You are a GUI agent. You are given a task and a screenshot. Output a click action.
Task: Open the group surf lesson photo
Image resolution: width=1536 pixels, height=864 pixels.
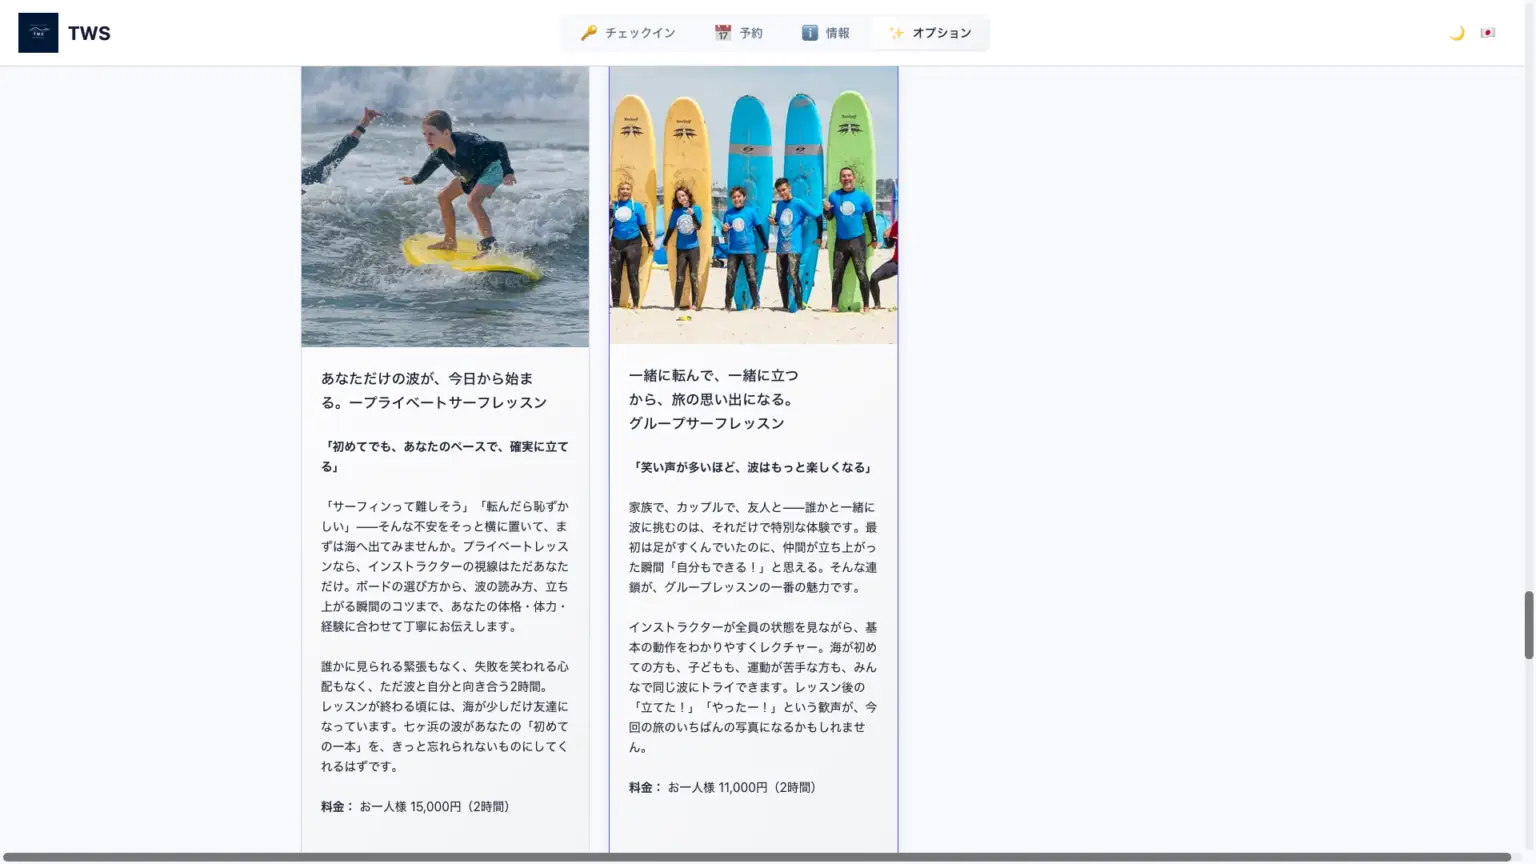pyautogui.click(x=753, y=205)
